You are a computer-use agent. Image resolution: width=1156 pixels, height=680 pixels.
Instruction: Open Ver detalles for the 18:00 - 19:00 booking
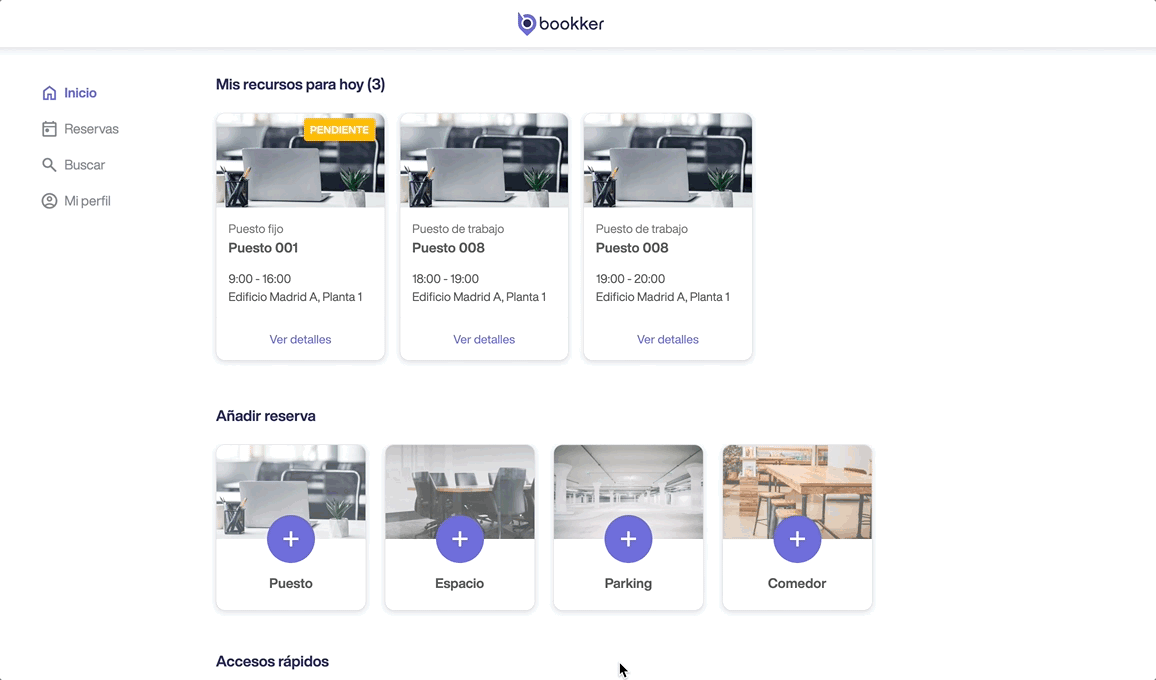coord(484,340)
